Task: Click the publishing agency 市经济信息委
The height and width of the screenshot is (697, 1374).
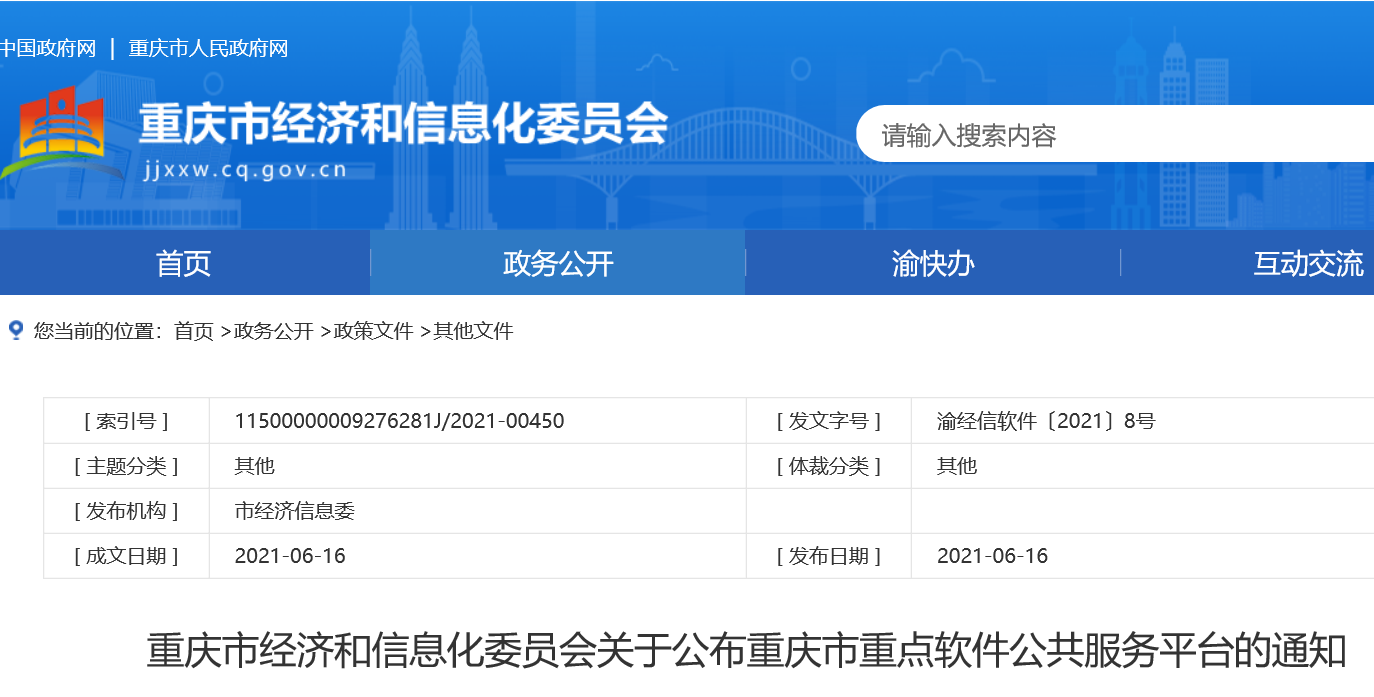Action: click(x=295, y=511)
